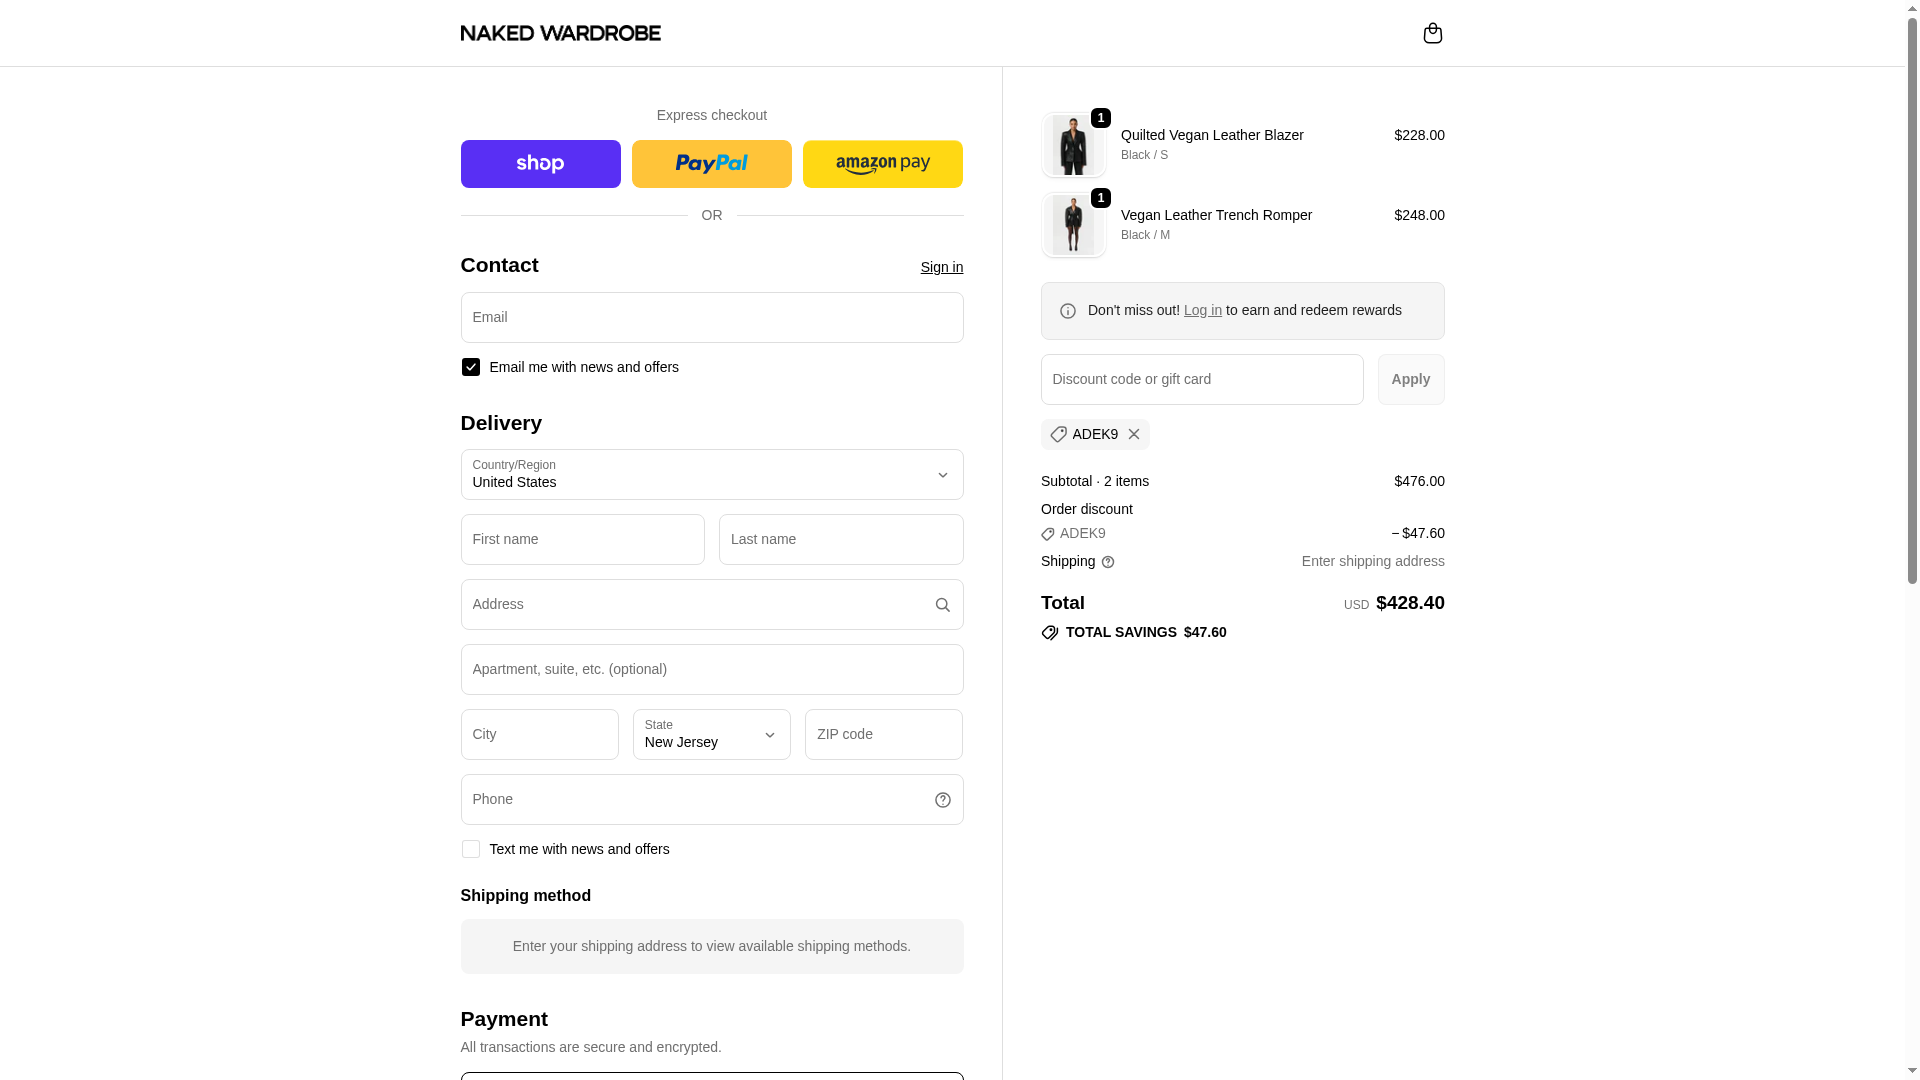Pay with Amazon Pay express button
Screen dimensions: 1920x1080
click(882, 164)
